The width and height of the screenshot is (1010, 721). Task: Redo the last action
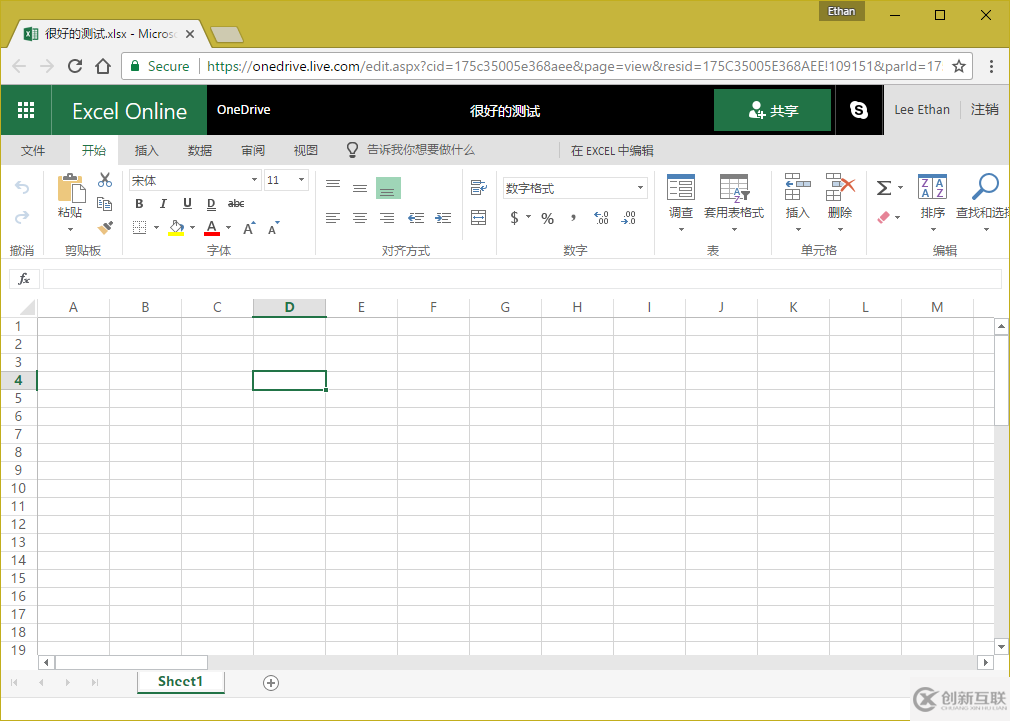22,217
